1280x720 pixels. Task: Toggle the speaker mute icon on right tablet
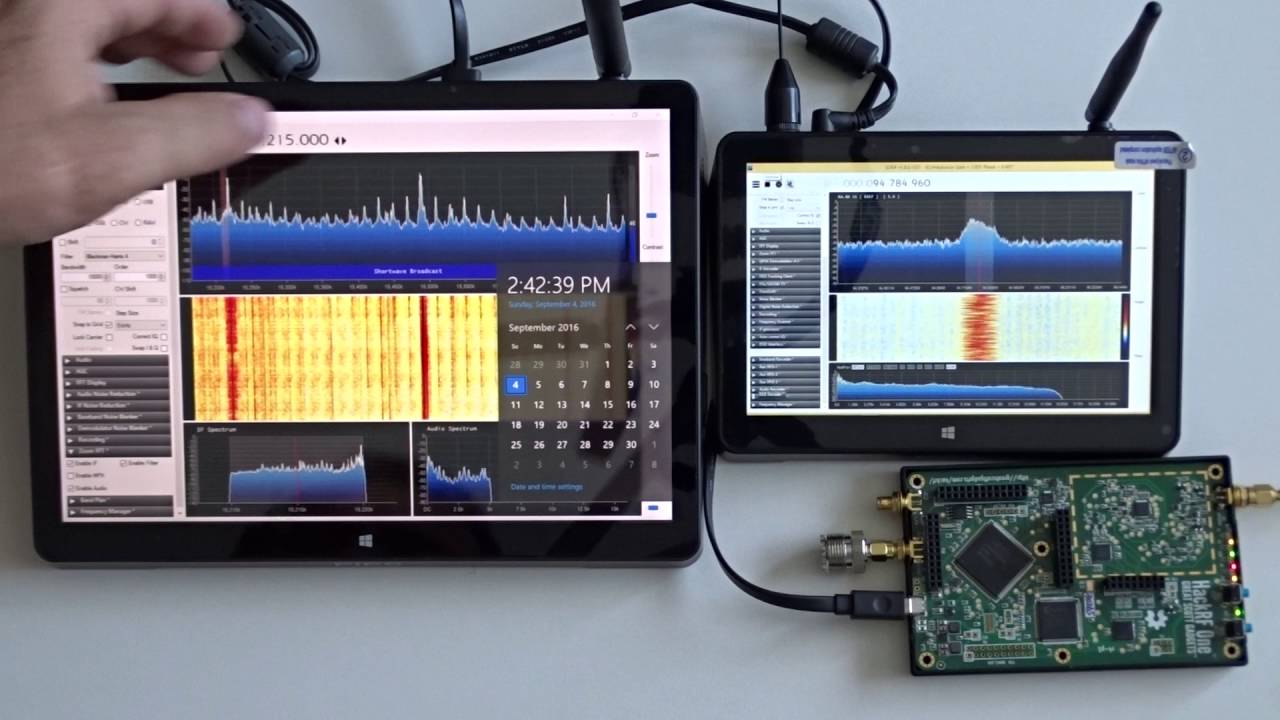point(790,184)
